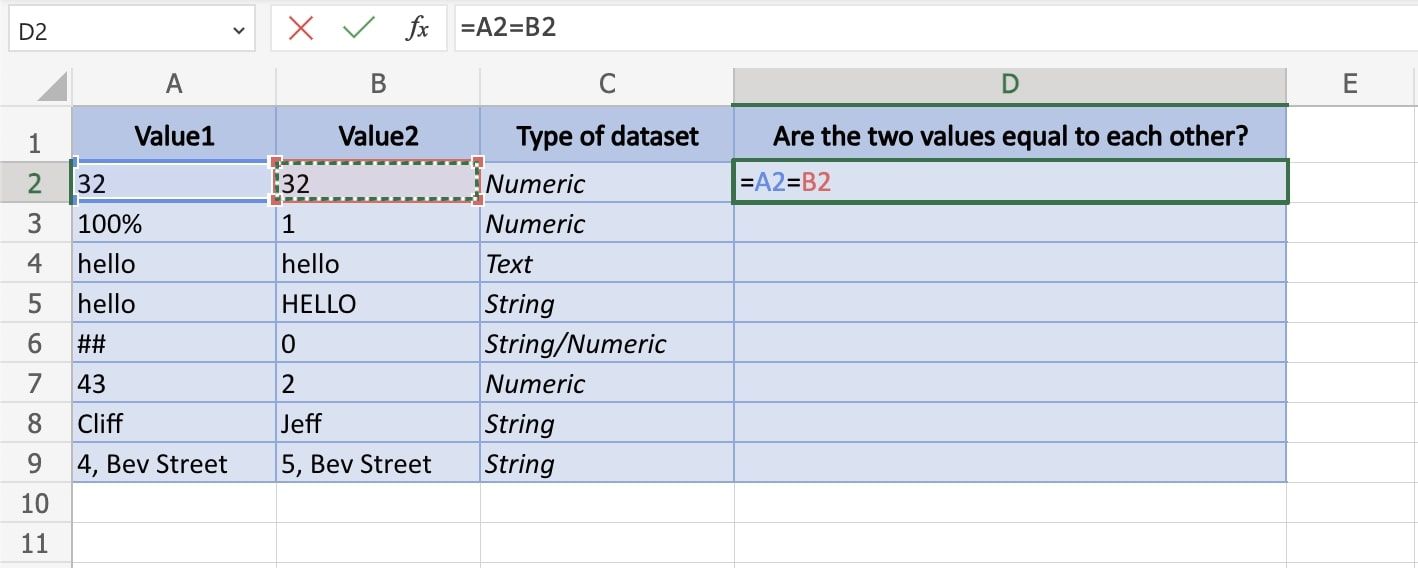This screenshot has width=1418, height=568.
Task: Select column B header
Action: pyautogui.click(x=378, y=85)
